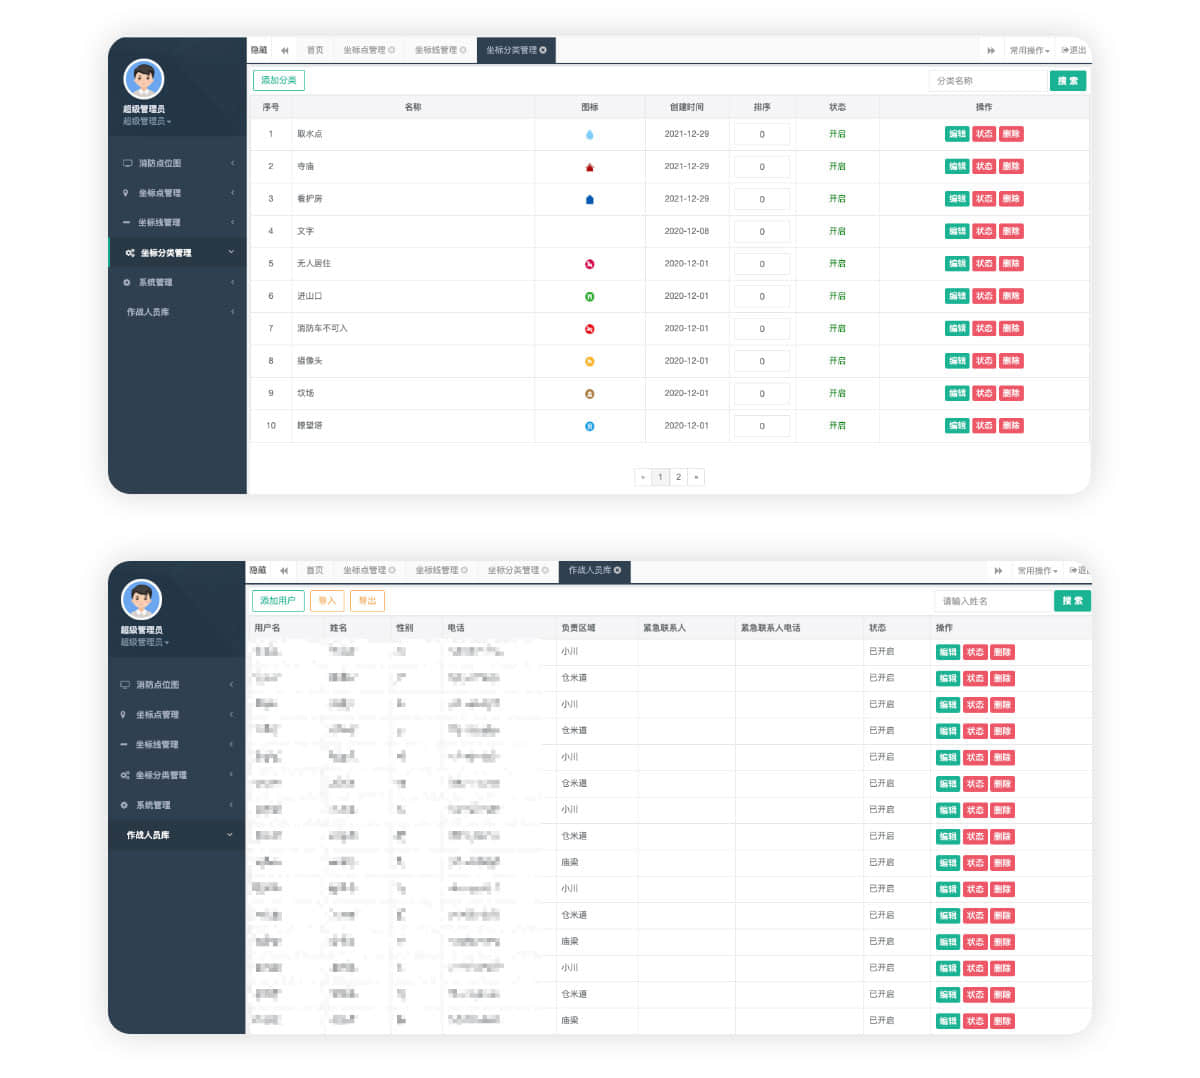Image resolution: width=1200 pixels, height=1078 pixels.
Task: Click the orange icon in the 摄像头 row
Action: pos(589,361)
